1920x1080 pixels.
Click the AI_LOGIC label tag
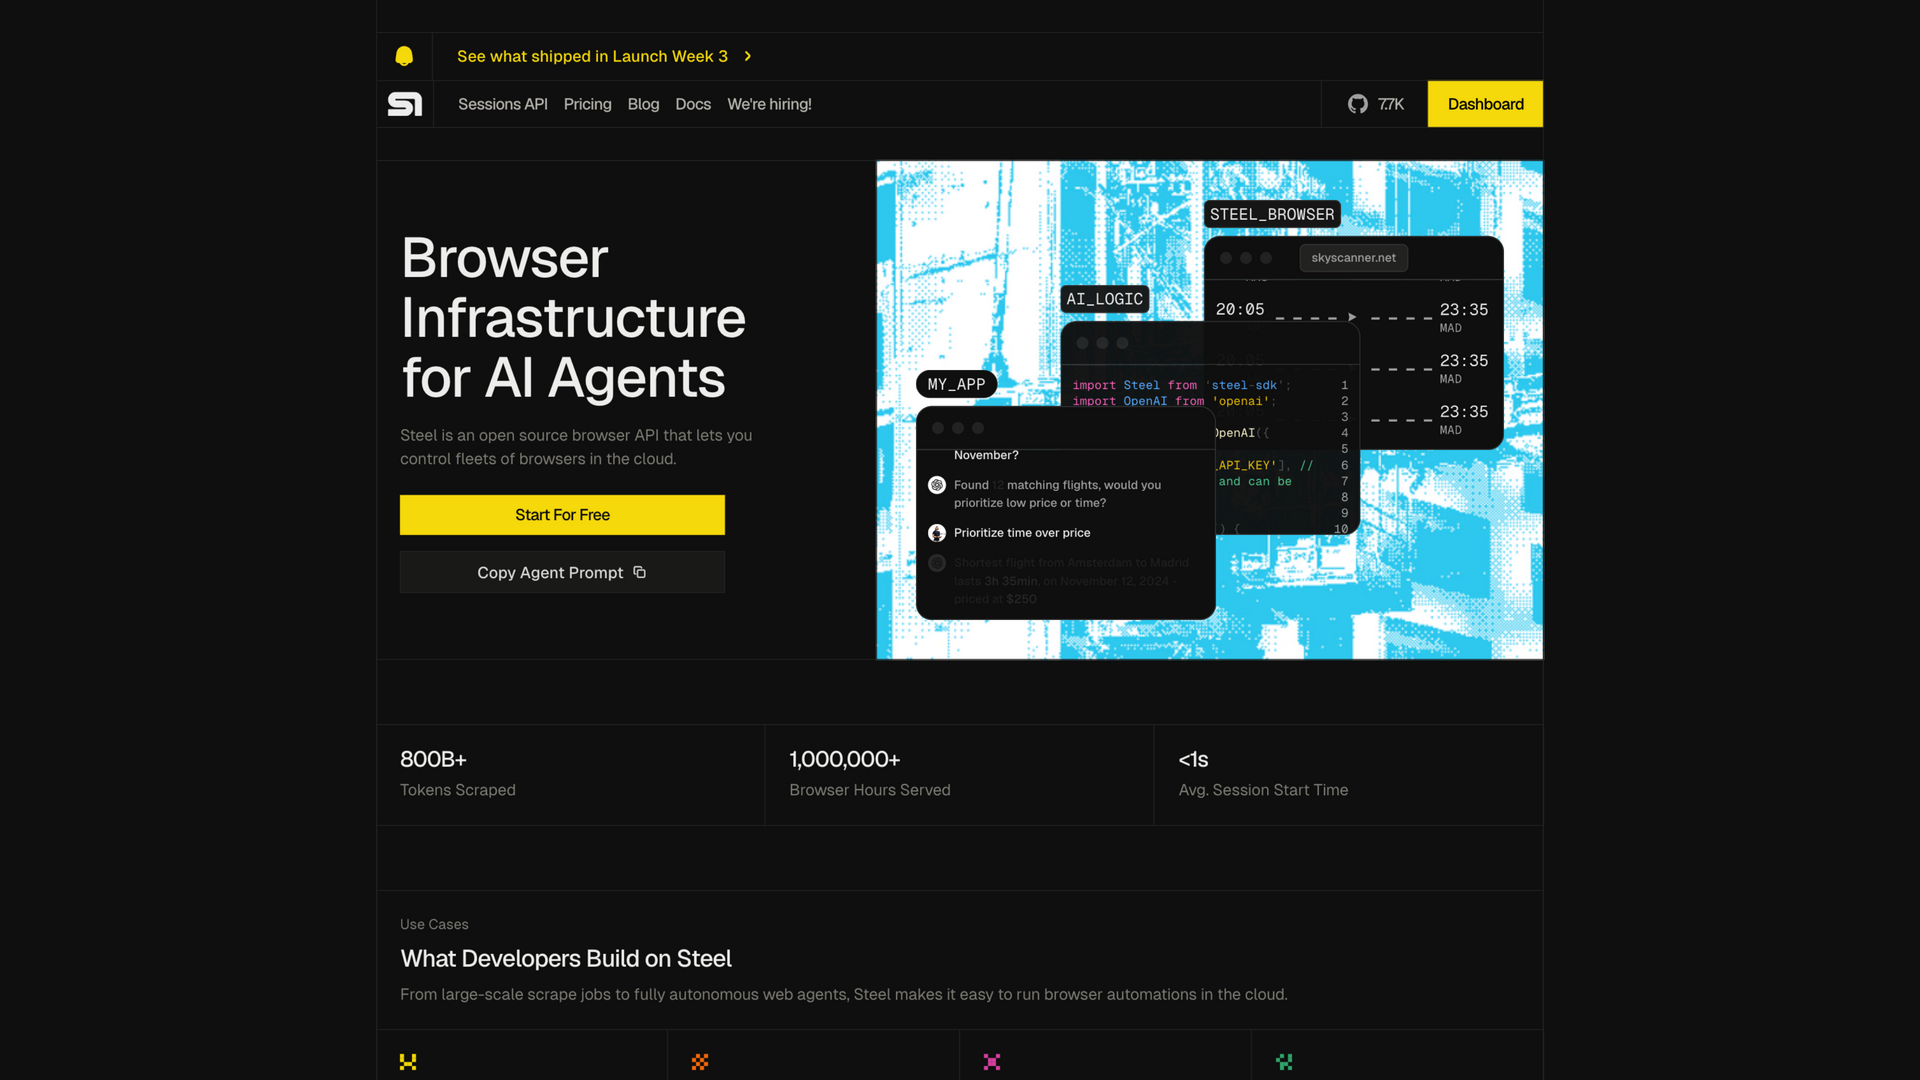[x=1104, y=299]
